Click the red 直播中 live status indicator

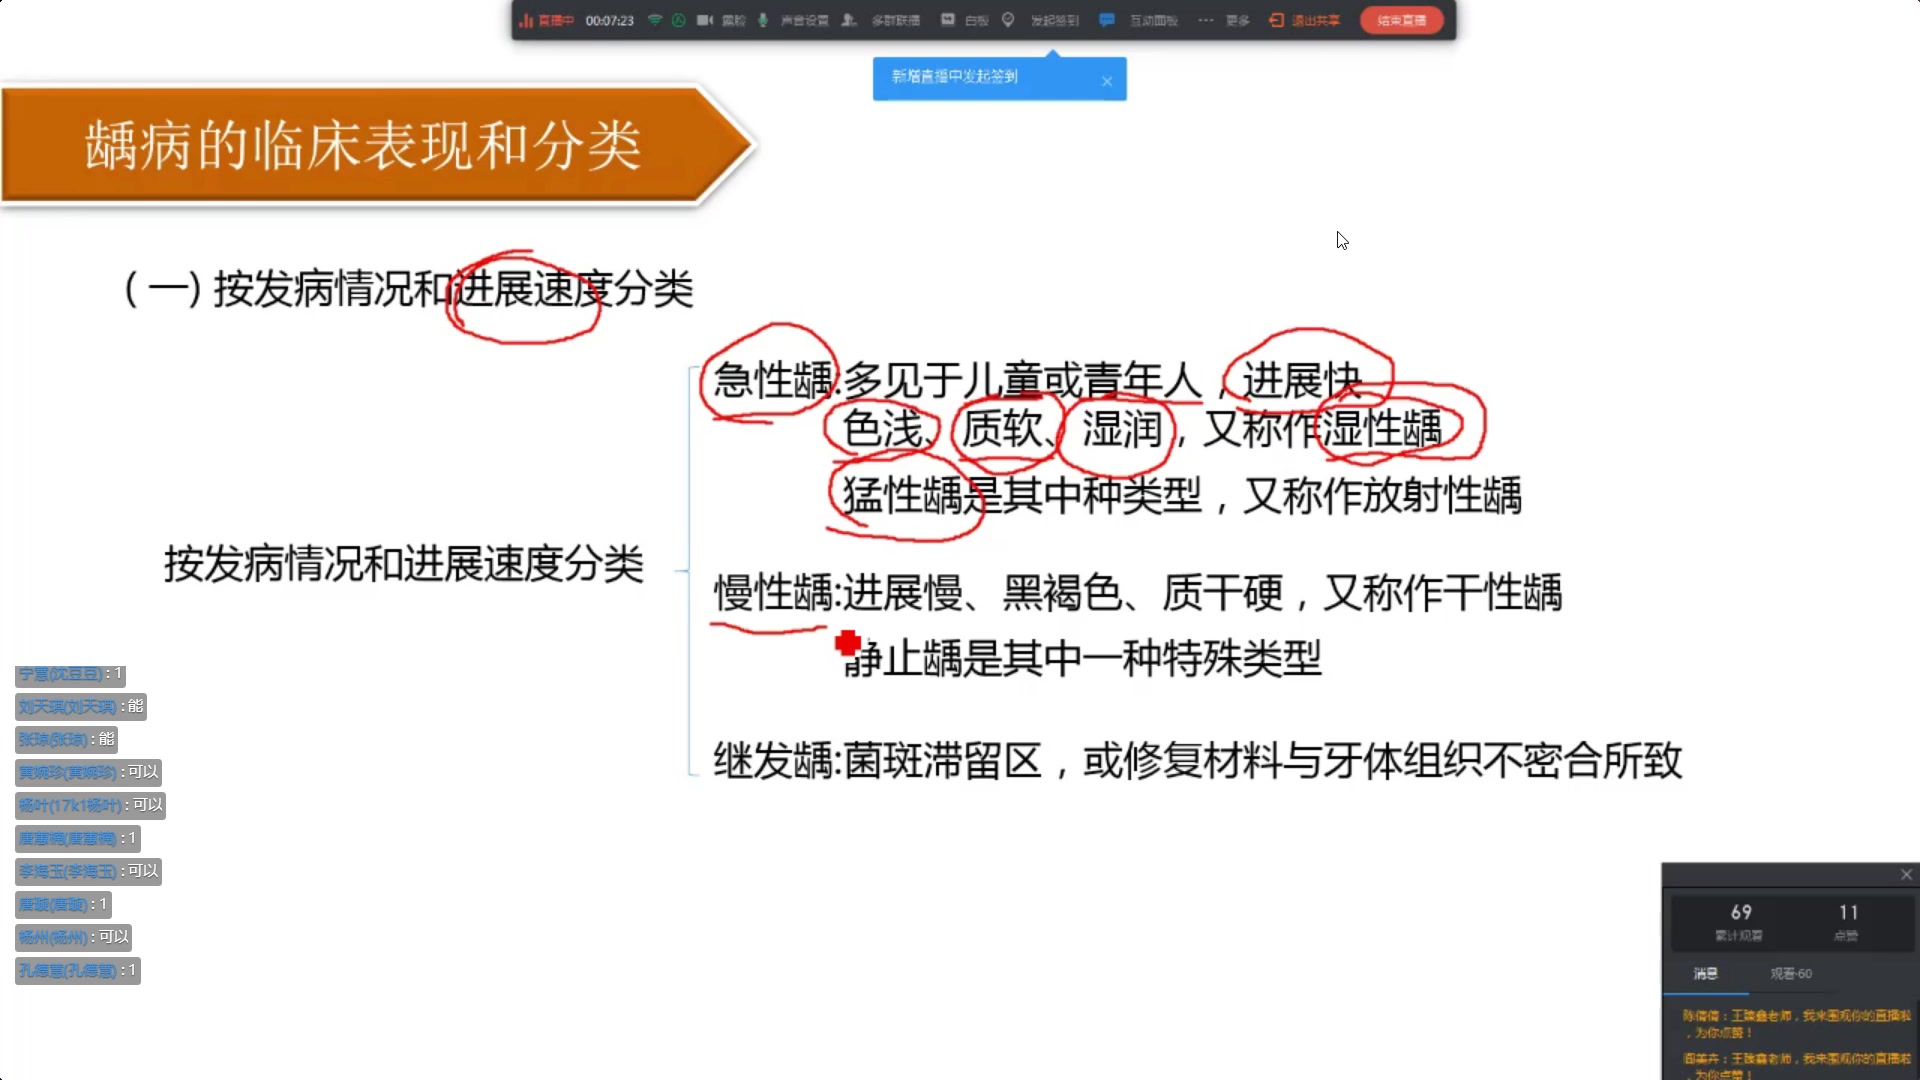tap(546, 20)
